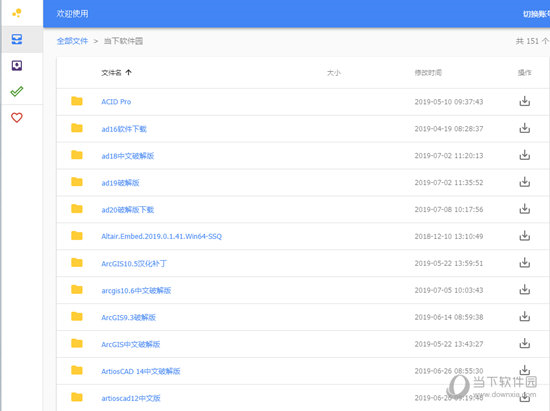This screenshot has height=411, width=550.
Task: Download the arcgis10.6中文破解版 folder
Action: (x=524, y=290)
